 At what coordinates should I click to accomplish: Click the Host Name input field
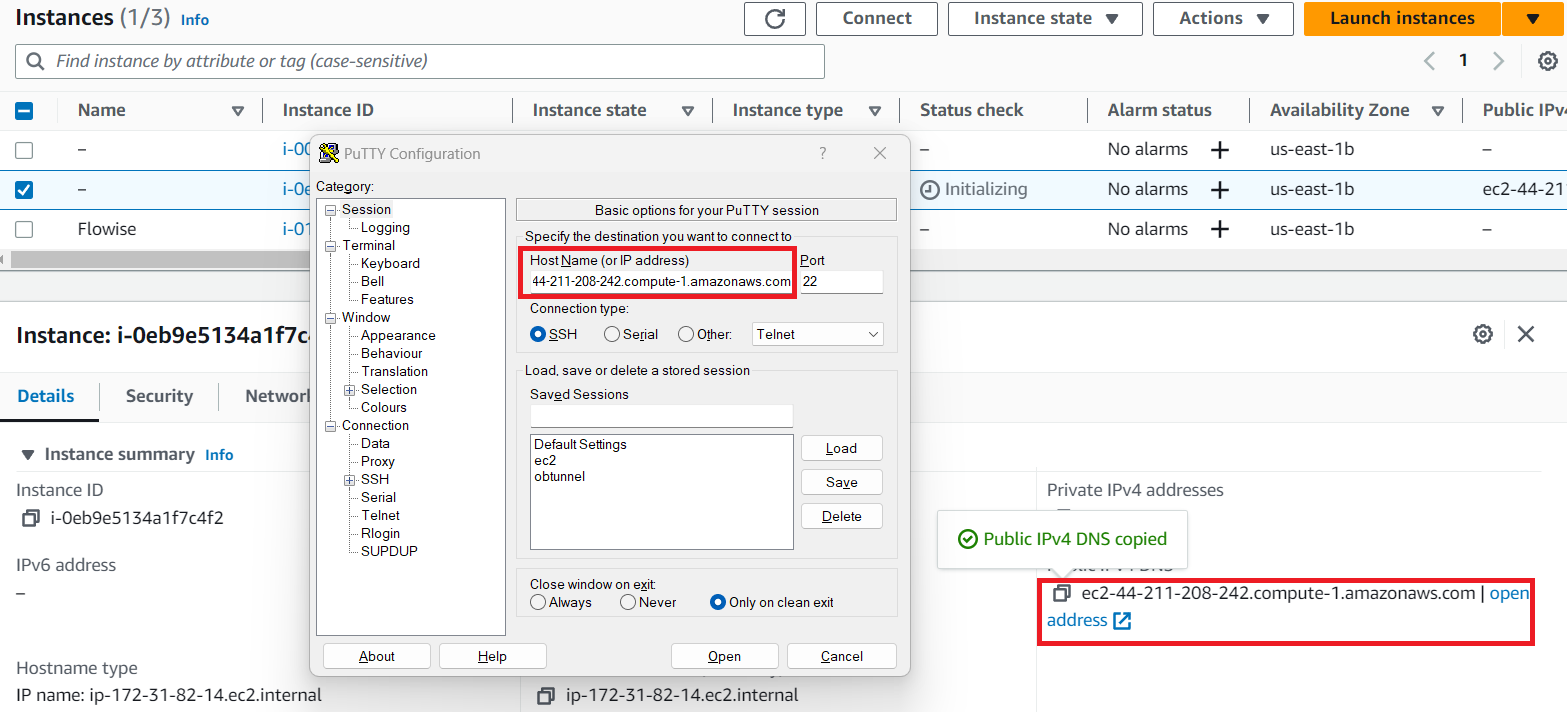click(x=661, y=281)
